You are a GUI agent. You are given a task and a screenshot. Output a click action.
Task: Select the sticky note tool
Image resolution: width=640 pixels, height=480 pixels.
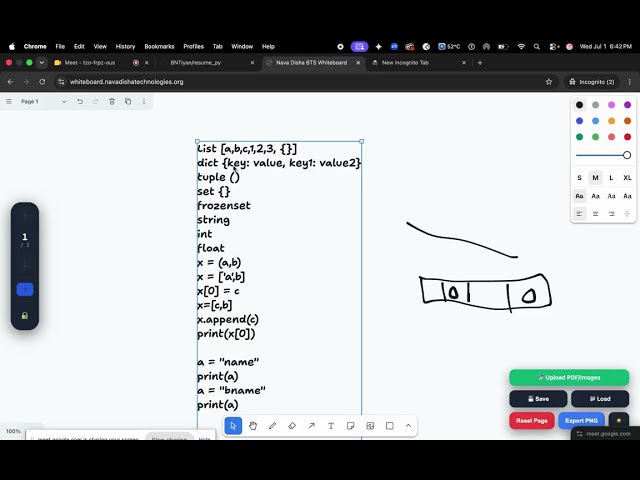pos(351,426)
